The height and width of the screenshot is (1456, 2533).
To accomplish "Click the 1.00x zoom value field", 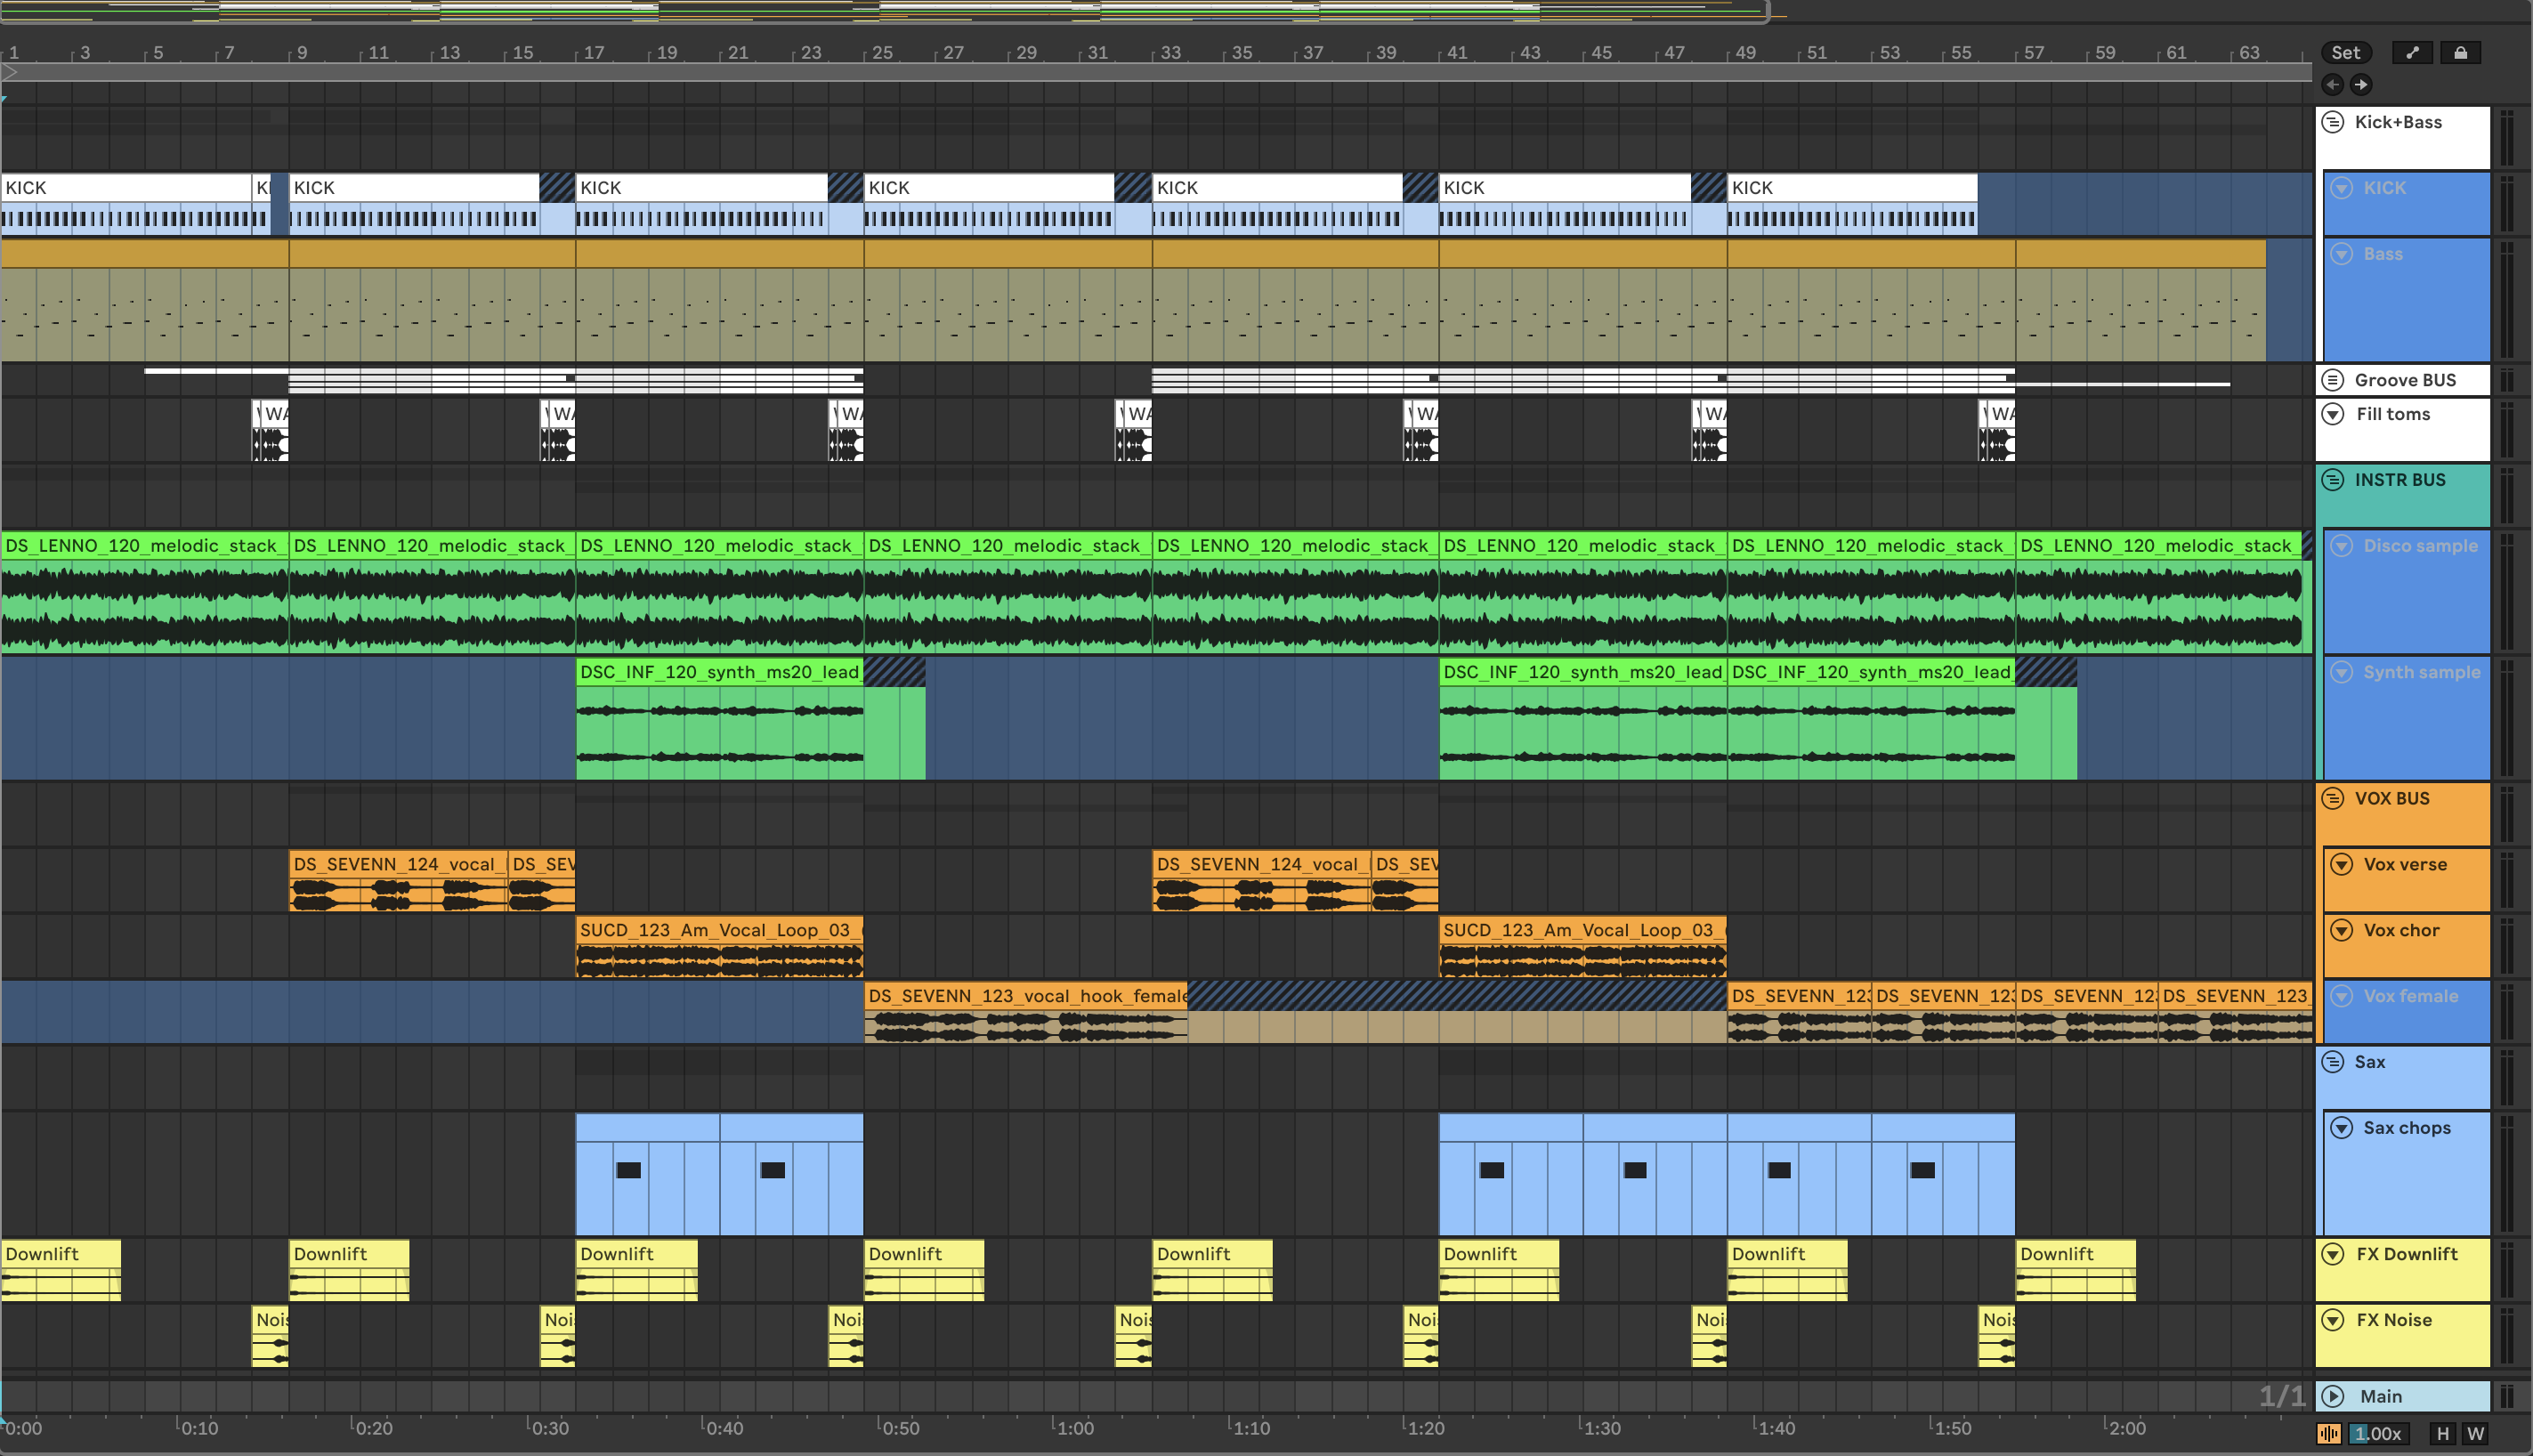I will (2378, 1434).
